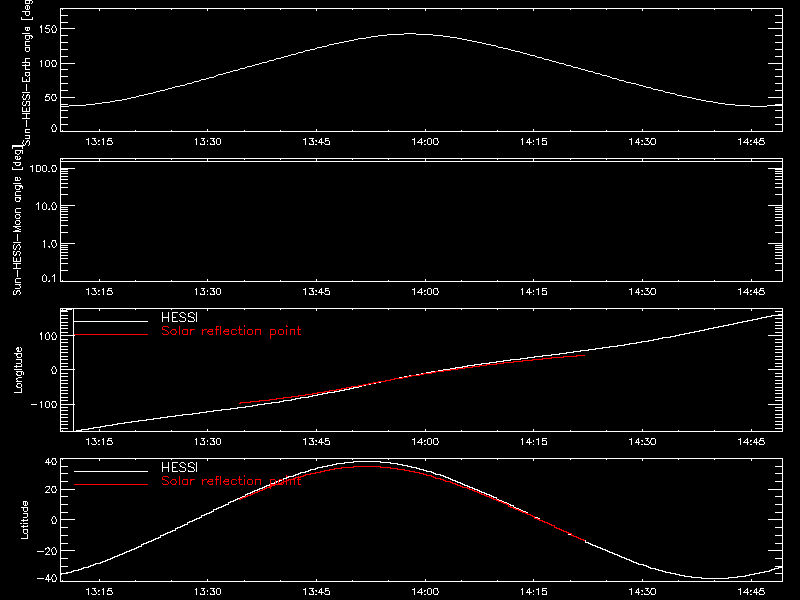Click 0 tick on Latitude axis
800x600 pixels.
(x=54, y=520)
